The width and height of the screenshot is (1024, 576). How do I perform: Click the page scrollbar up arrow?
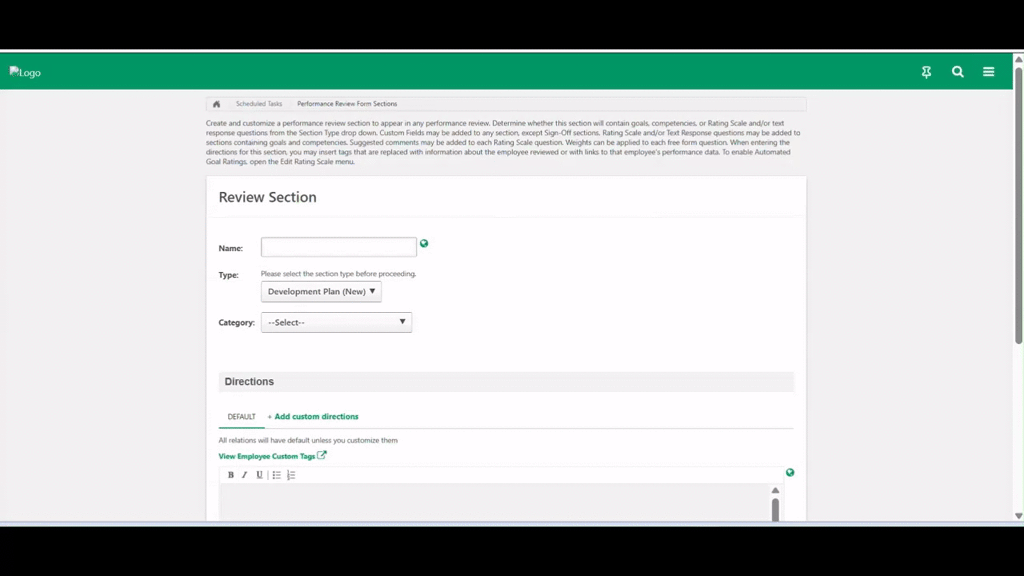(x=1018, y=59)
